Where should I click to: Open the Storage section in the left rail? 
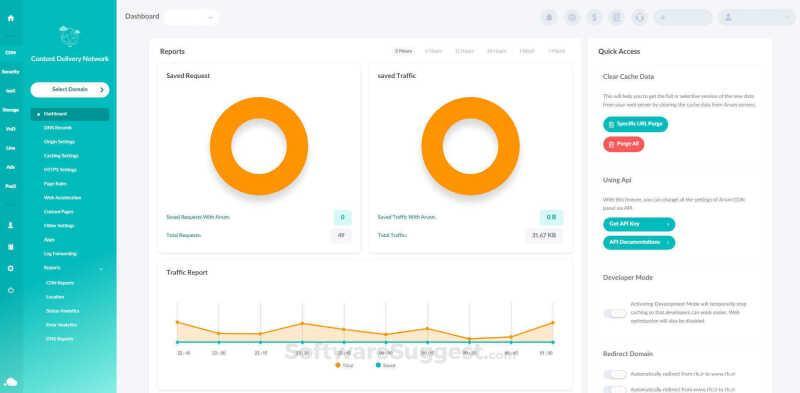11,110
